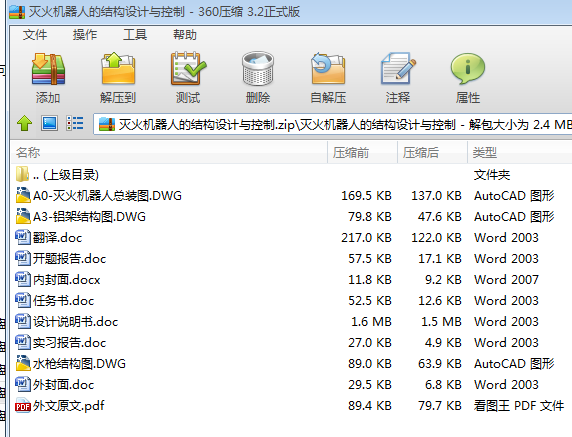Select the .. (上级目录) row
This screenshot has width=572, height=437.
tap(291, 174)
